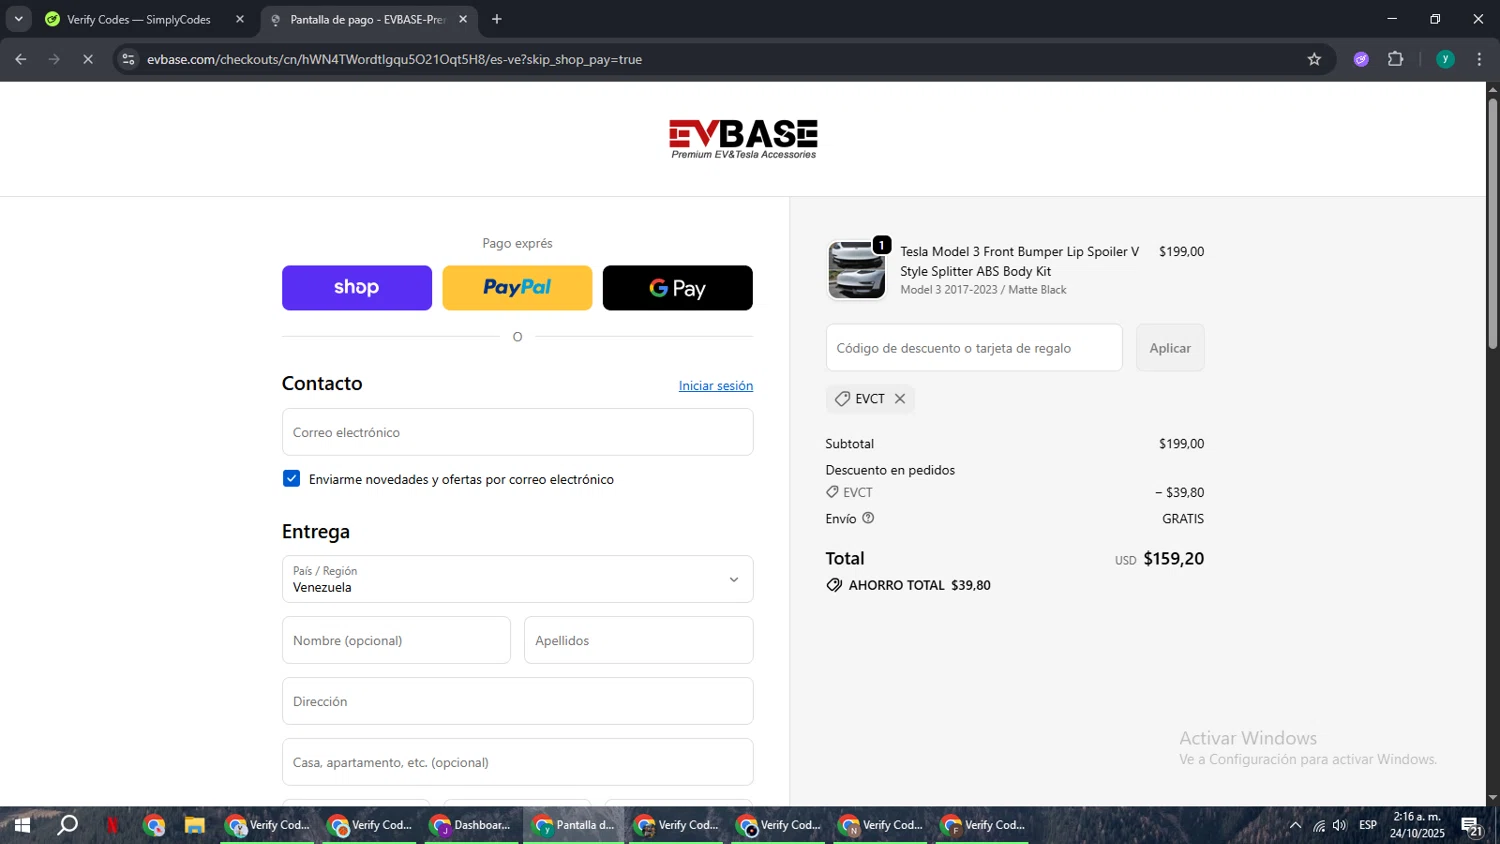The image size is (1500, 844).
Task: Click the Tesla bumper spoiler product thumbnail
Action: click(x=857, y=270)
